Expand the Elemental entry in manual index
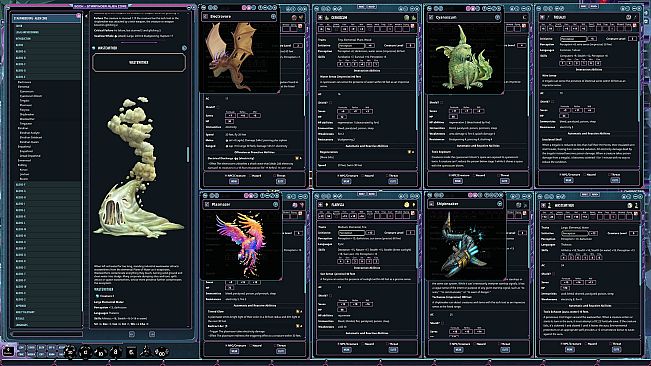The image size is (651, 366). tap(24, 87)
